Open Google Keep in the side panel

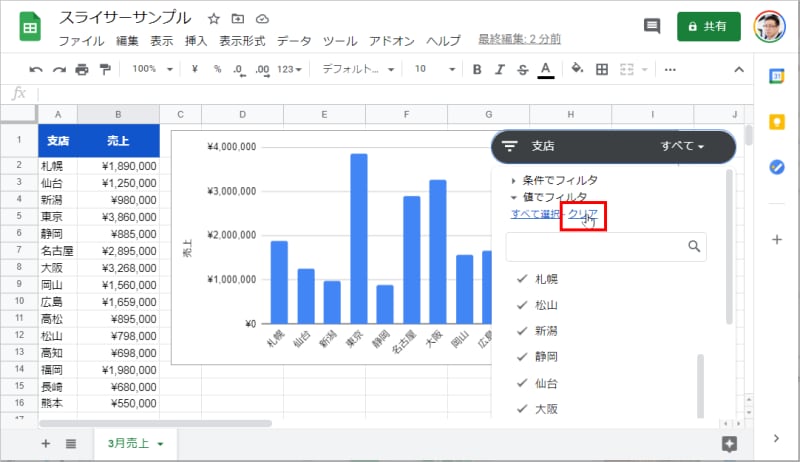[x=777, y=122]
